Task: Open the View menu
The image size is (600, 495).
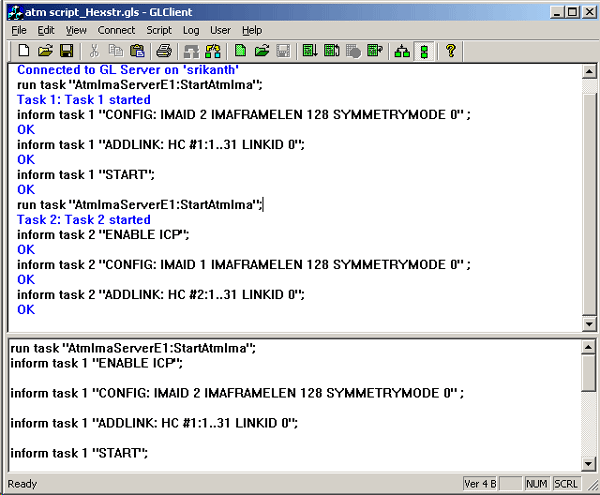Action: (76, 30)
